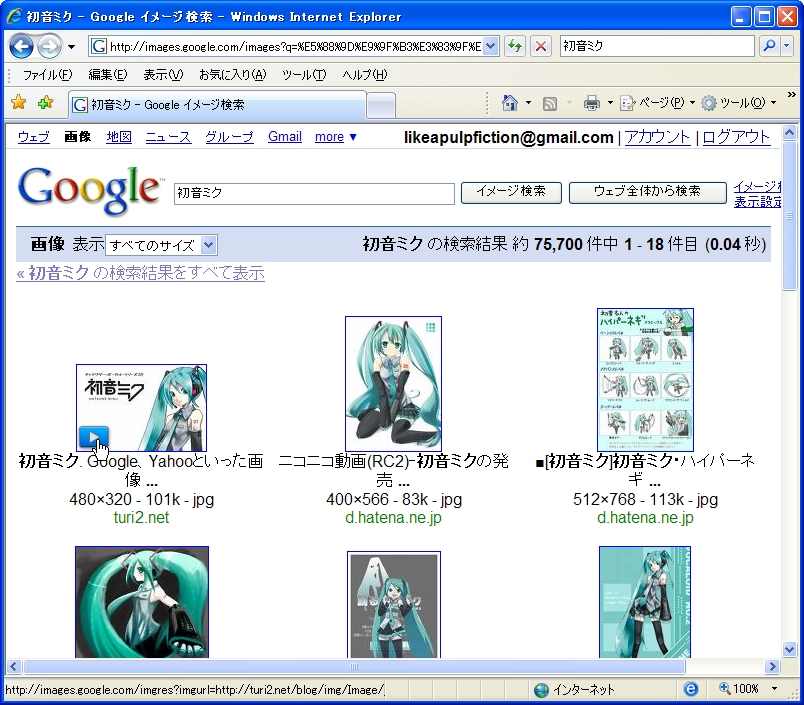Viewport: 804px width, 705px height.
Task: Click the blue play icon on first thumbnail
Action: (x=93, y=437)
